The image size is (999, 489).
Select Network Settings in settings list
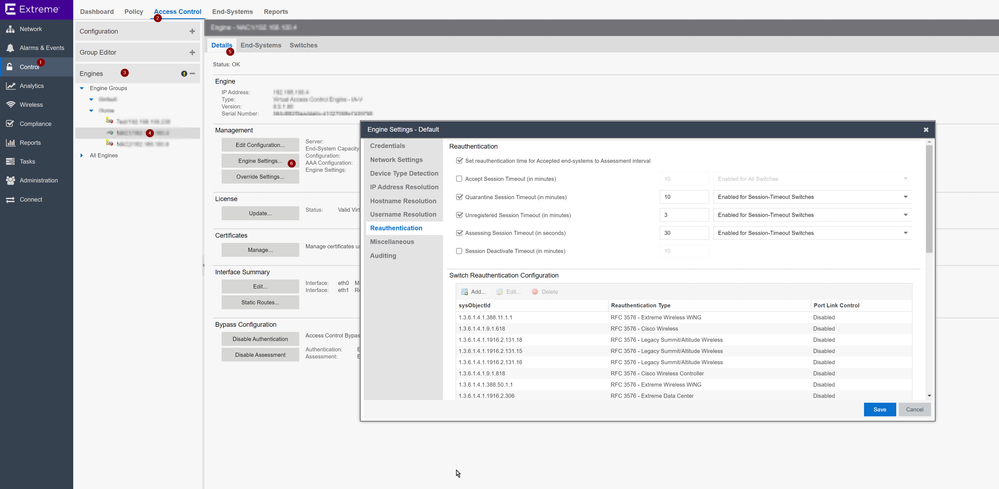pyautogui.click(x=396, y=160)
